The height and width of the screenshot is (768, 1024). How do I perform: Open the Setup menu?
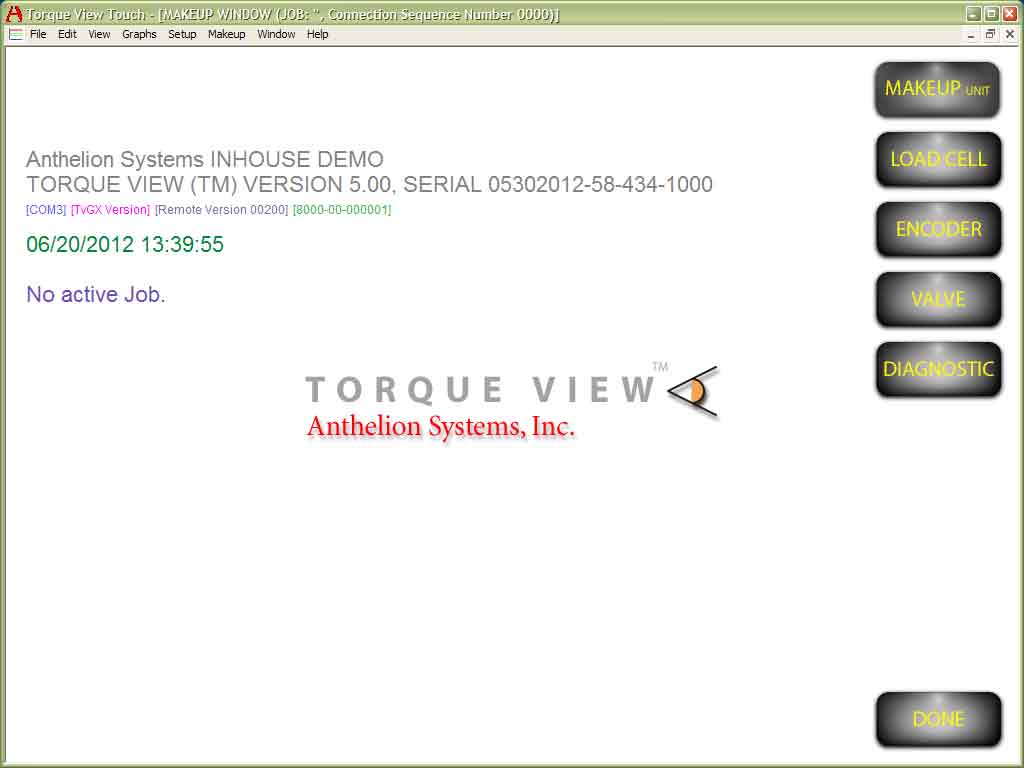pyautogui.click(x=182, y=34)
